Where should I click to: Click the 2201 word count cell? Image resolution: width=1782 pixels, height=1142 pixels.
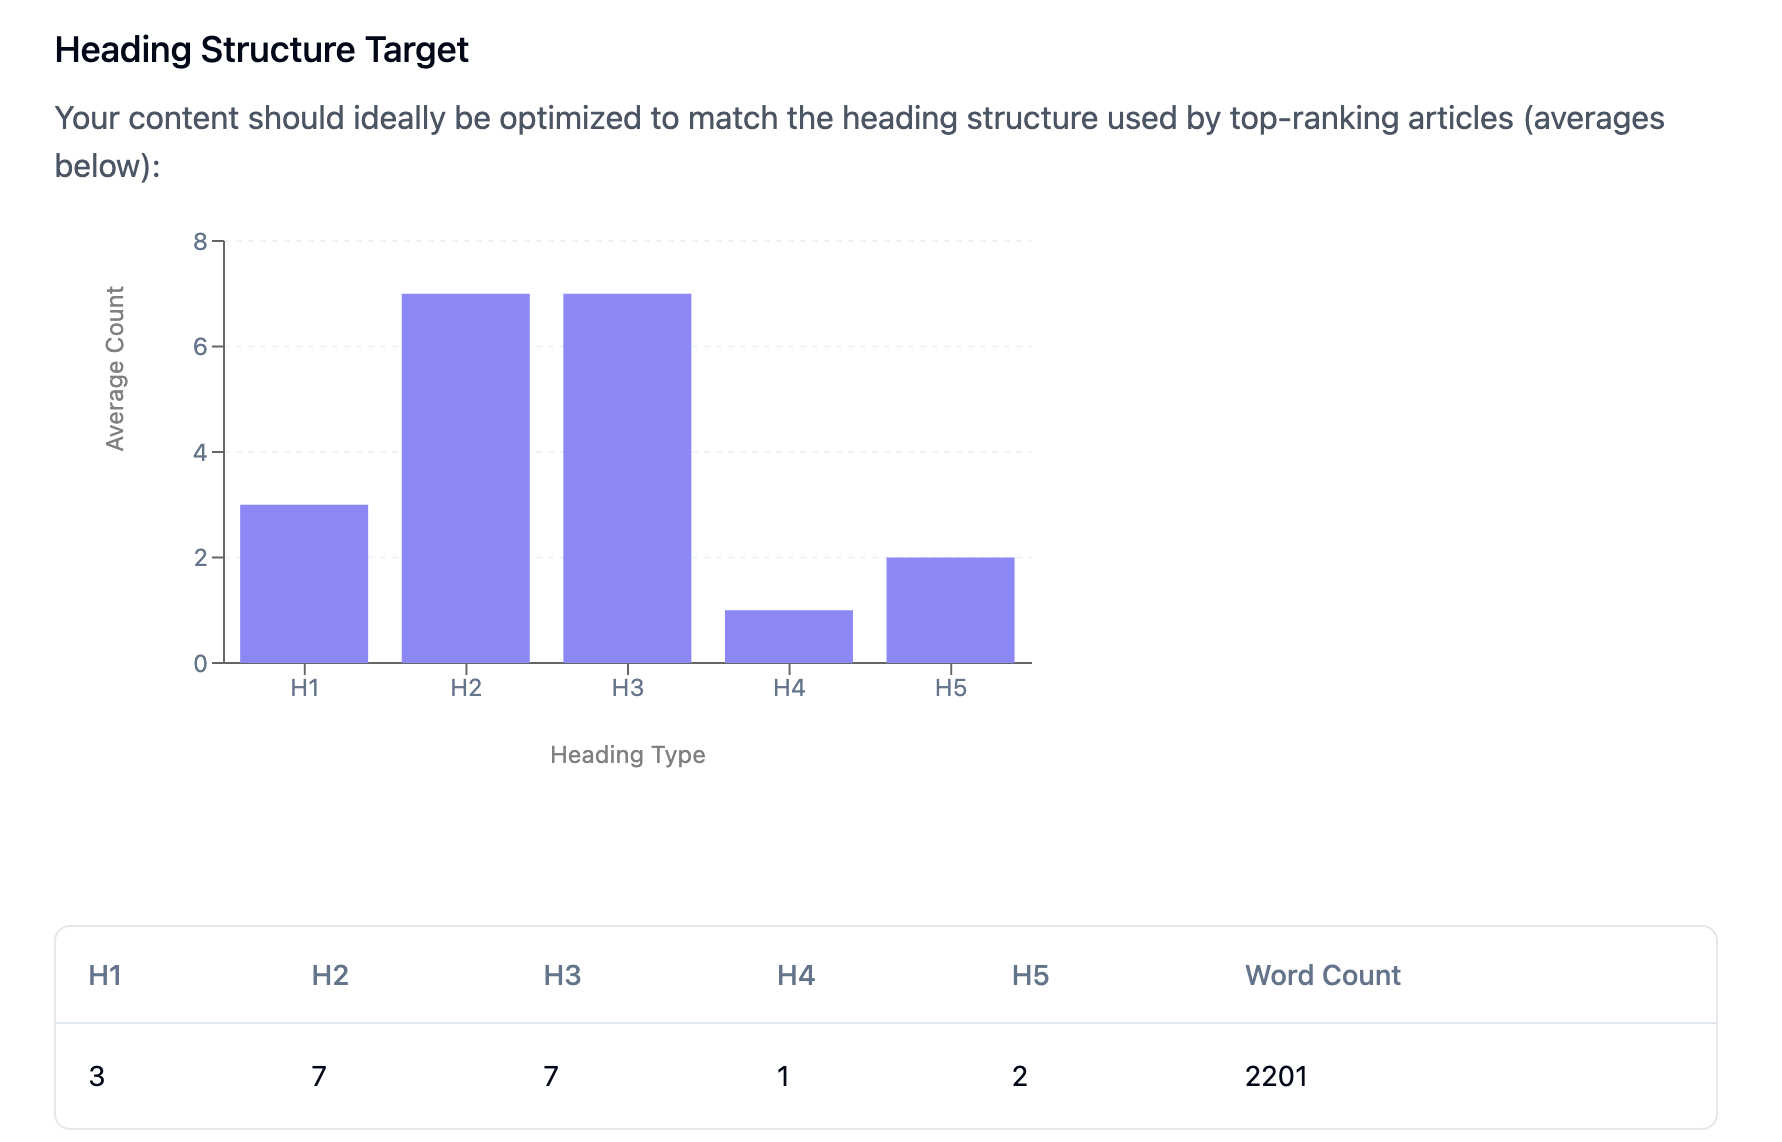(1276, 1076)
